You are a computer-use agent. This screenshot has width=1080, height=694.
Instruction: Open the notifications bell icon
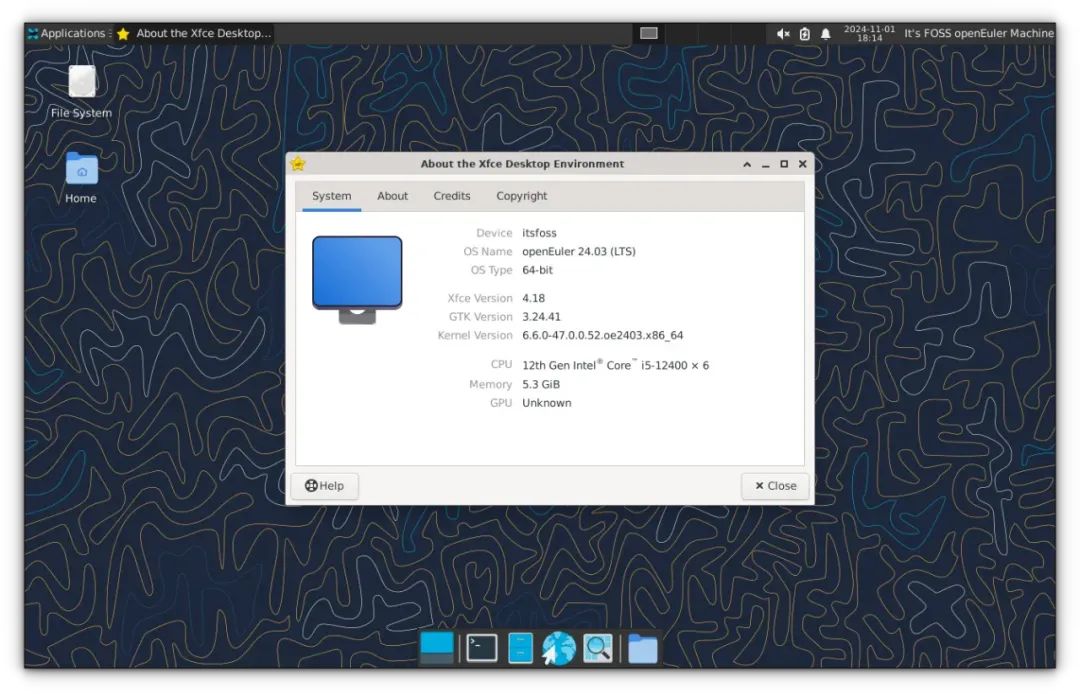coord(825,34)
